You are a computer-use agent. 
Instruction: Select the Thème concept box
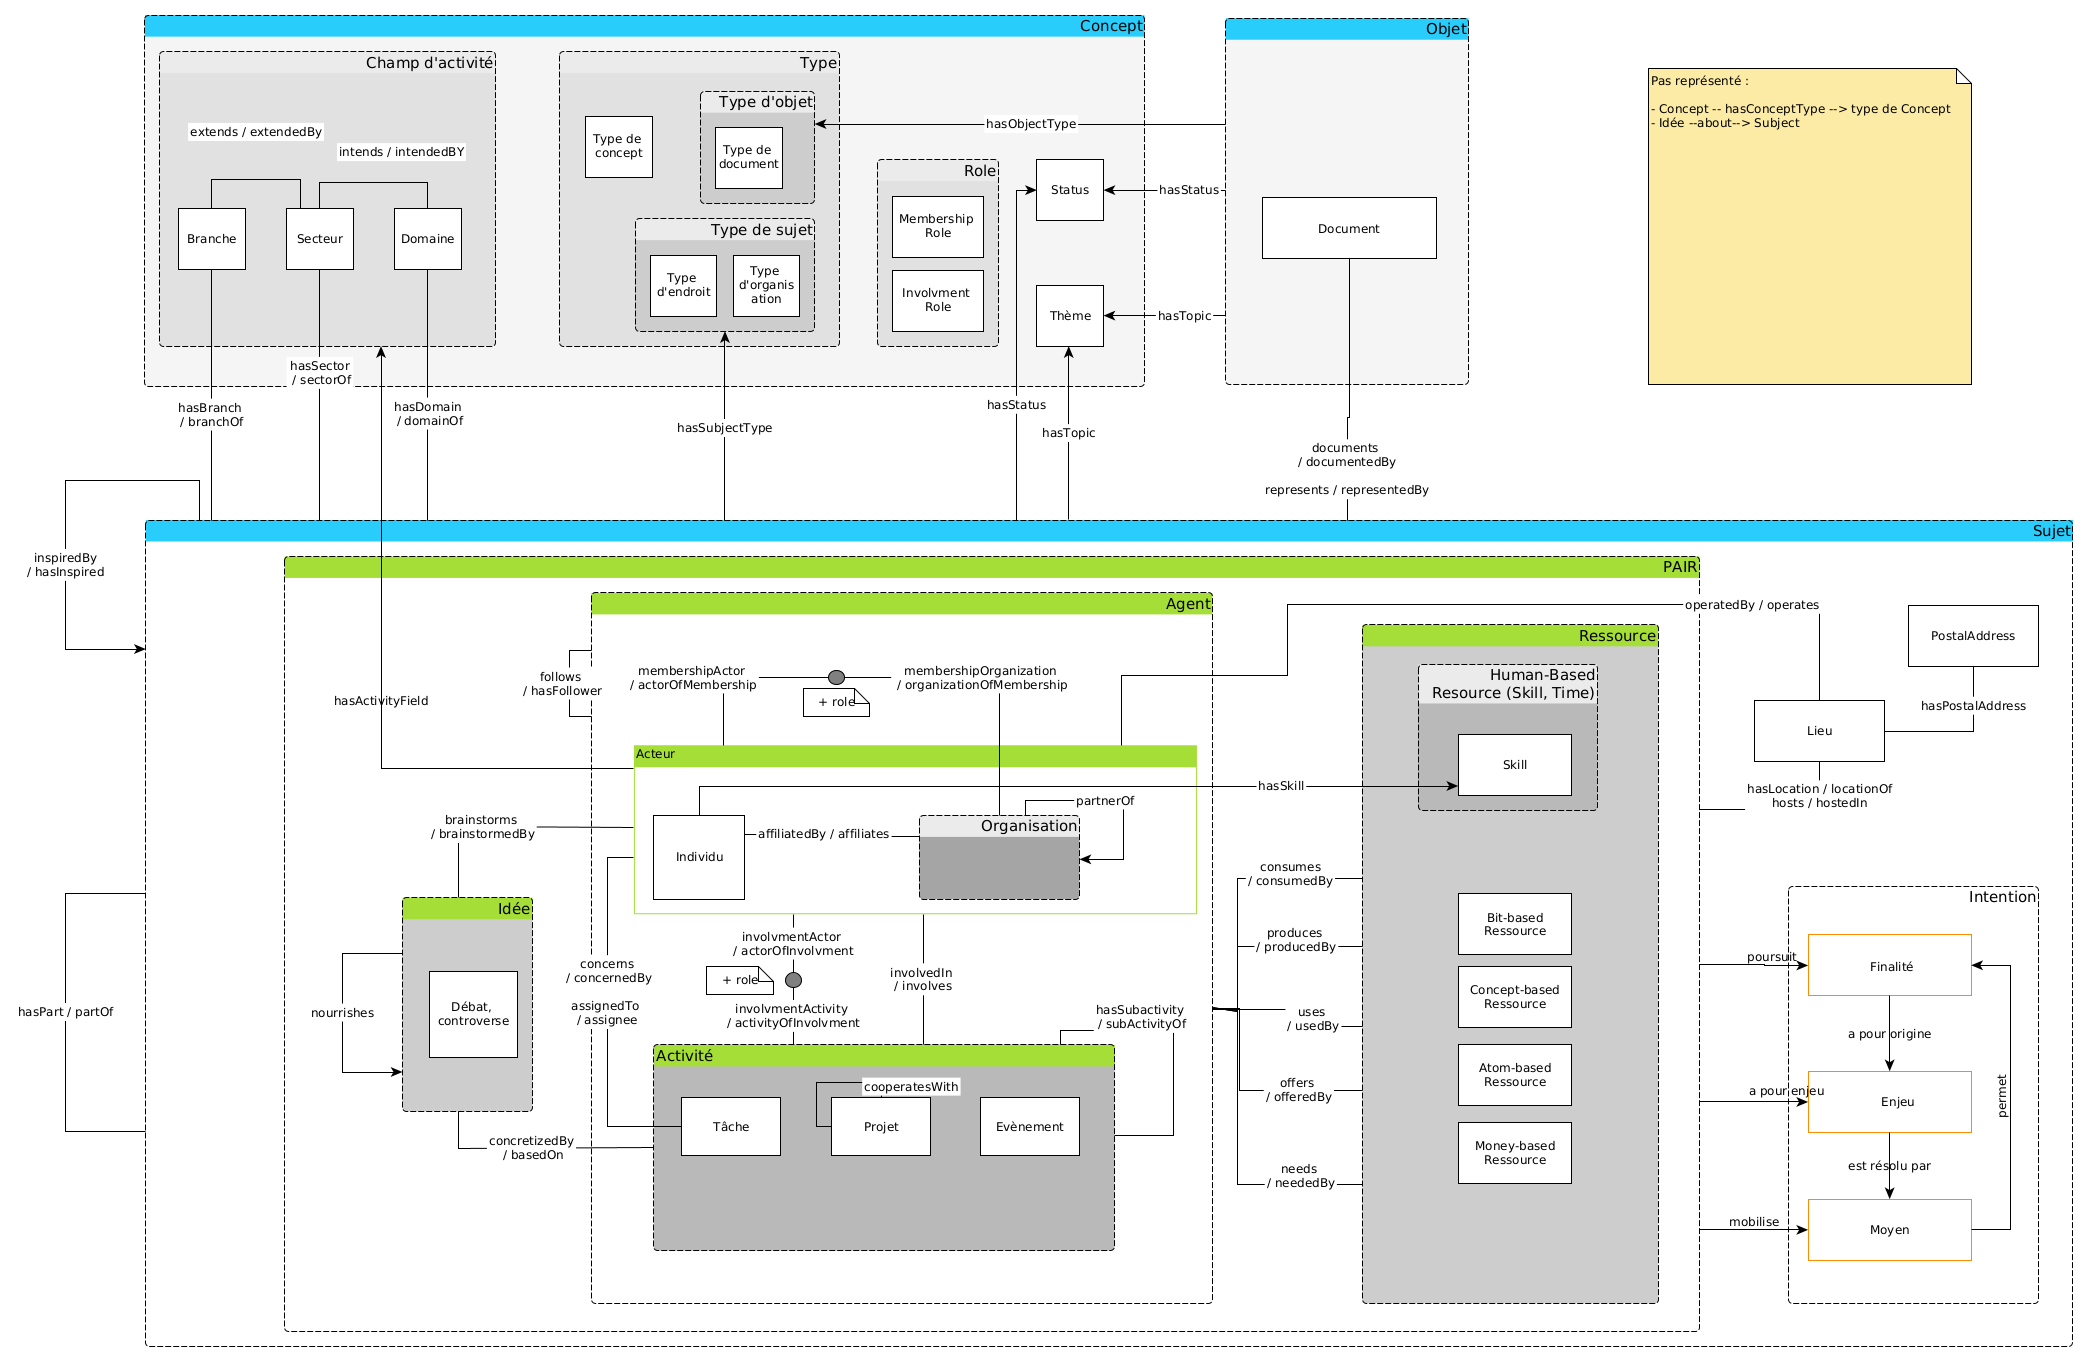click(1069, 316)
